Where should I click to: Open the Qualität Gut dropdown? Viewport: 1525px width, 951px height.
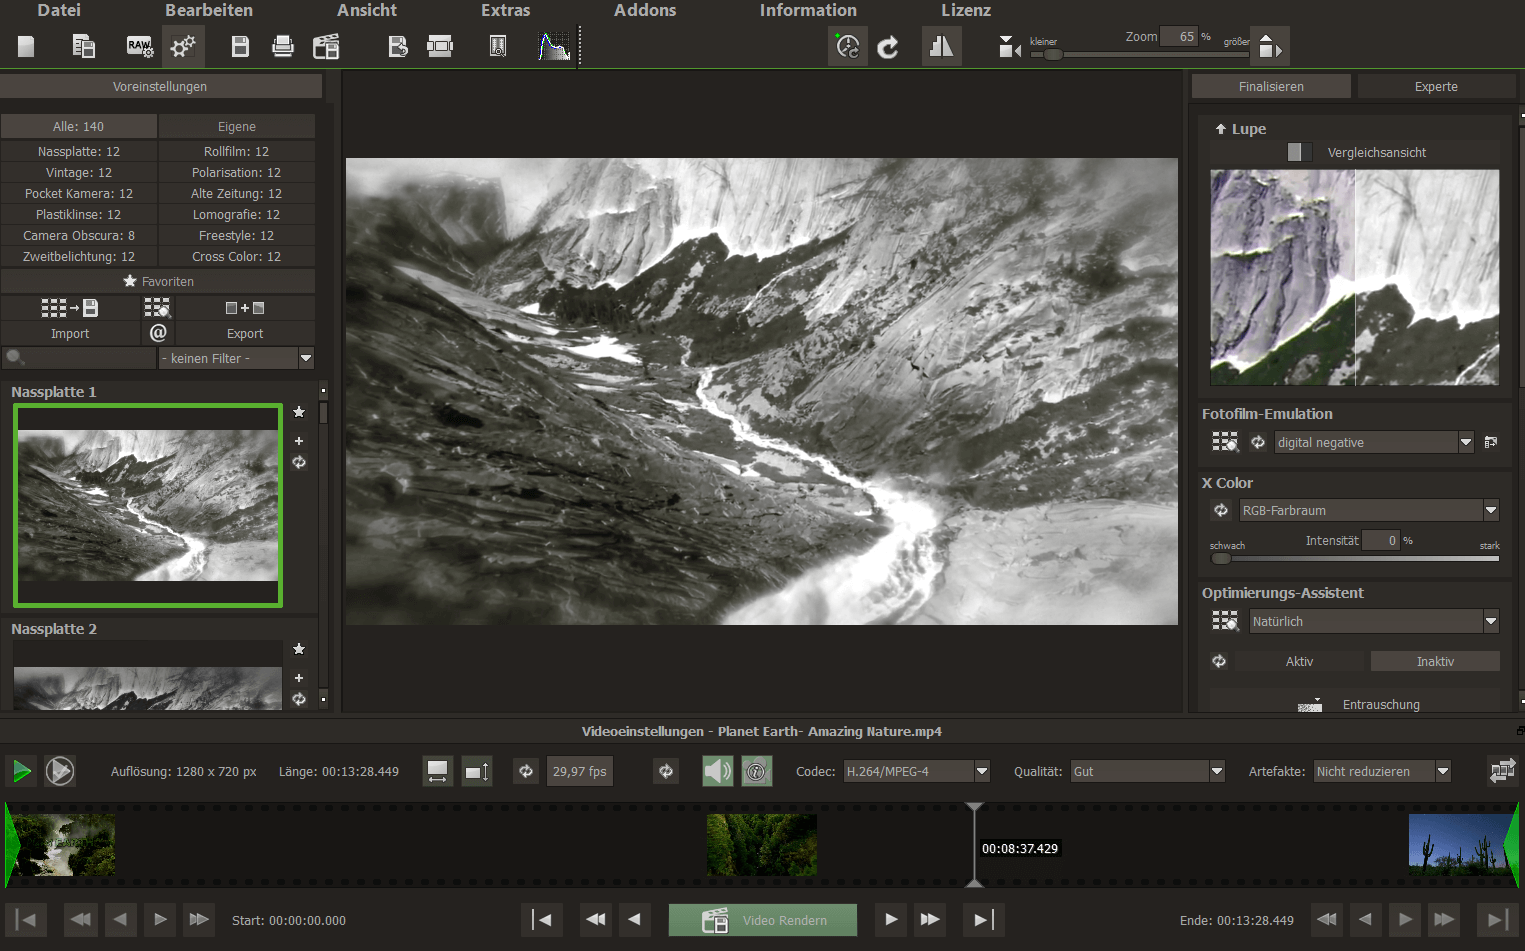click(x=1148, y=771)
